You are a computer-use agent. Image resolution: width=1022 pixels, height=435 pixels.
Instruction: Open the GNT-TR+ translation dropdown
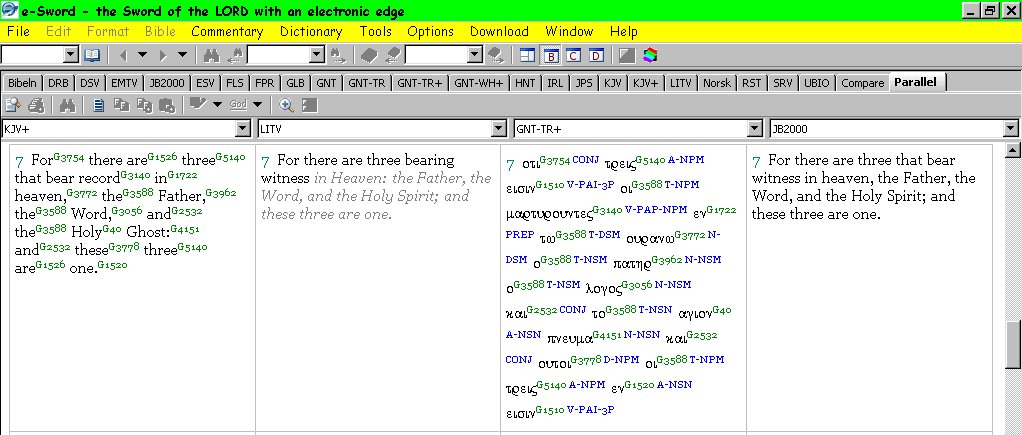coord(755,128)
